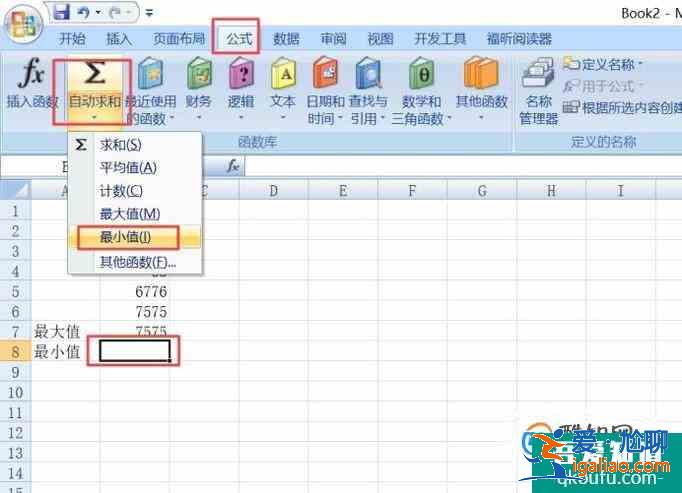This screenshot has width=682, height=493.
Task: Expand the 自动求和 dropdown arrow
Action: coord(94,117)
